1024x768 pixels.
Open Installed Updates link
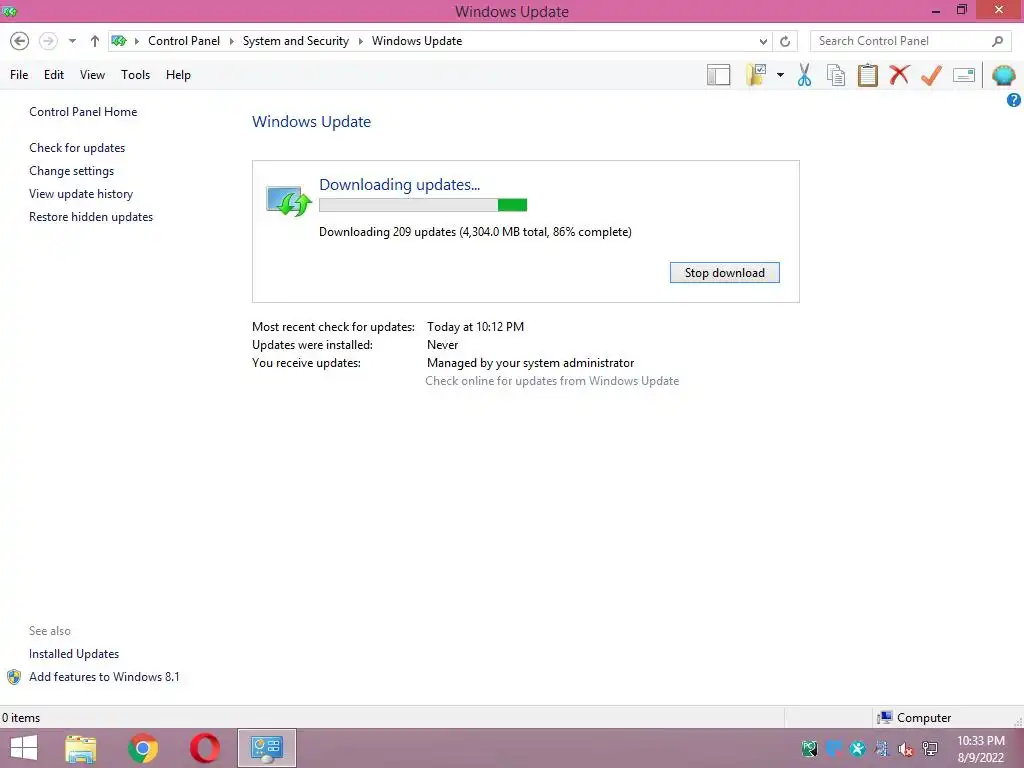[x=74, y=654]
